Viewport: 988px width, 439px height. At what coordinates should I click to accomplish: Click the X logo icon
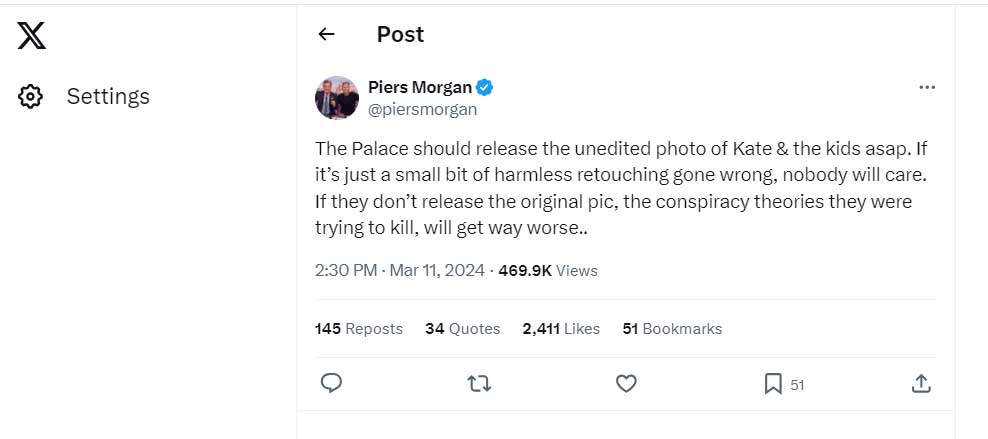point(31,35)
